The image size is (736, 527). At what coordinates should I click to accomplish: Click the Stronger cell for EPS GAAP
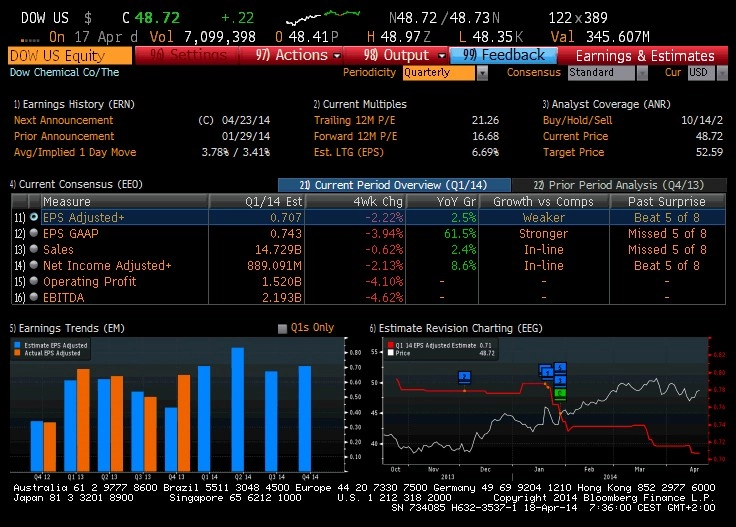[x=544, y=234]
